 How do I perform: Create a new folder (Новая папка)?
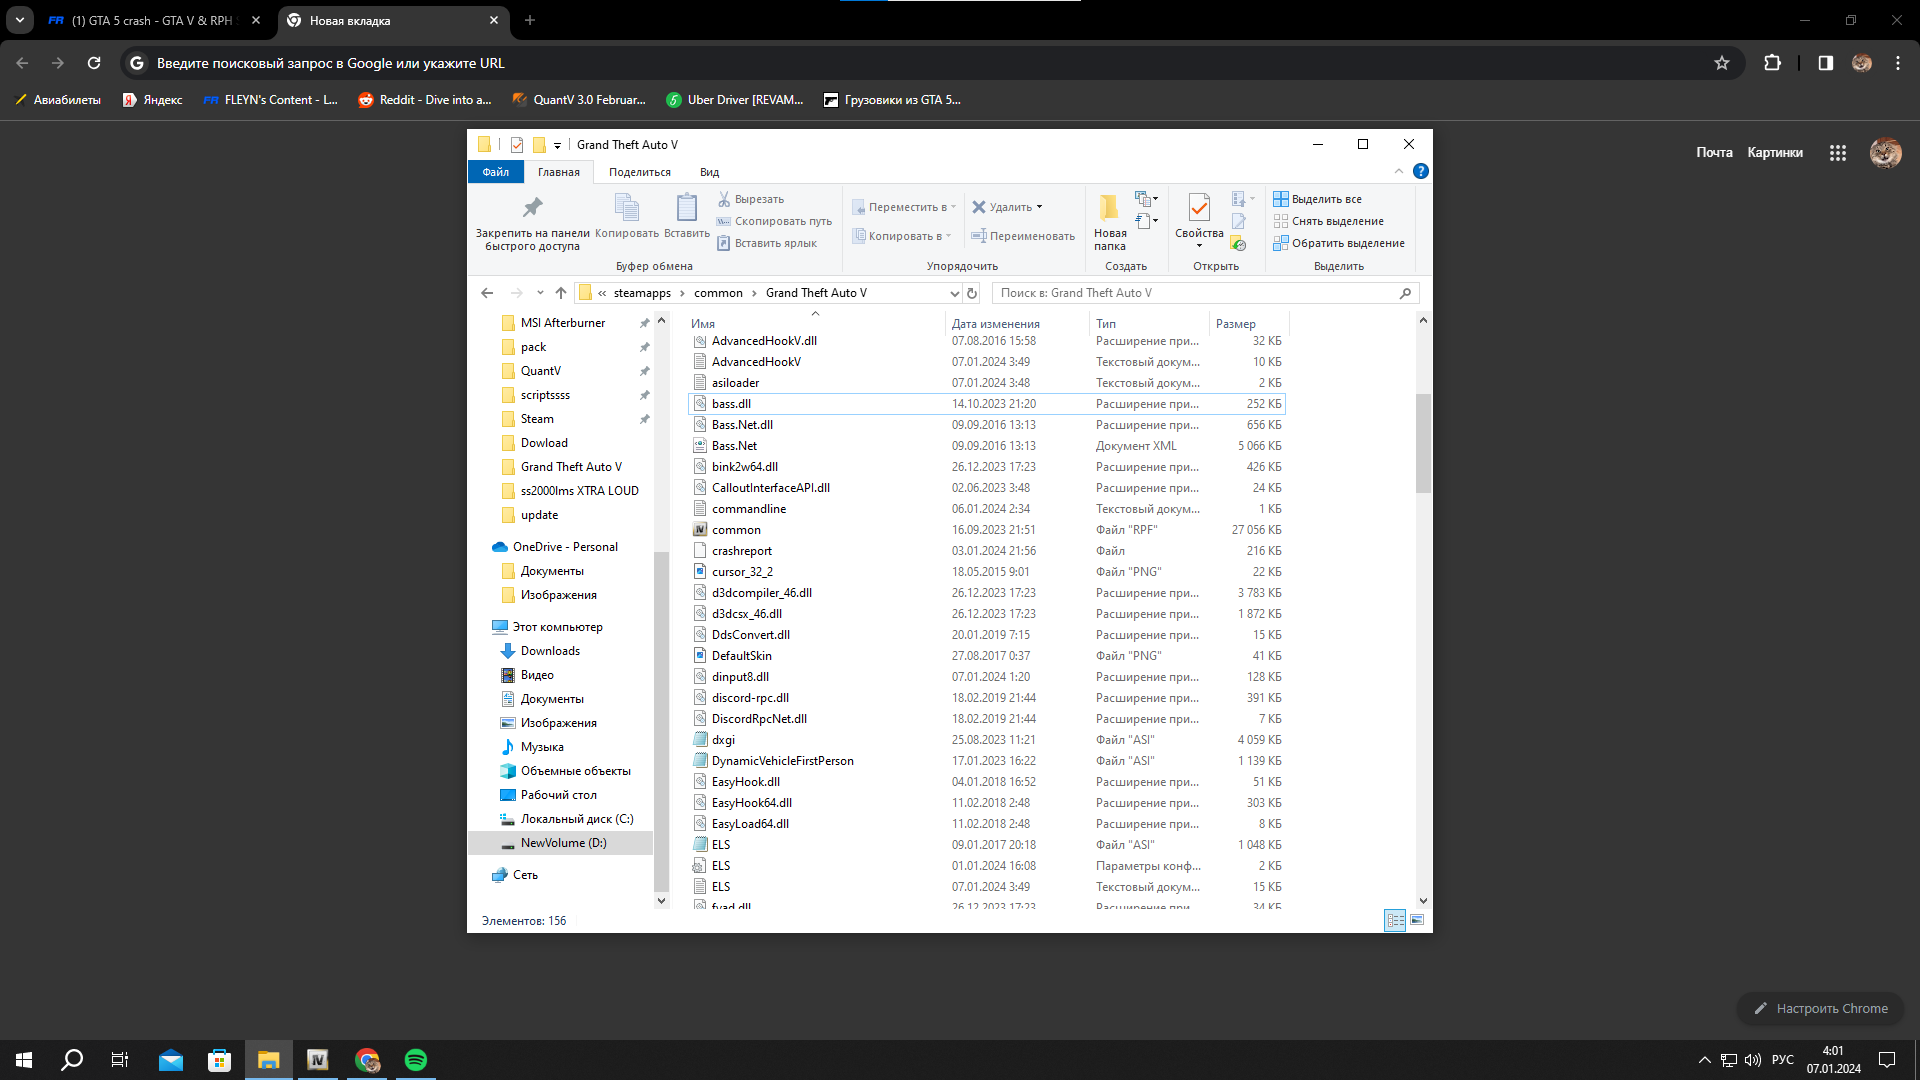(1109, 208)
